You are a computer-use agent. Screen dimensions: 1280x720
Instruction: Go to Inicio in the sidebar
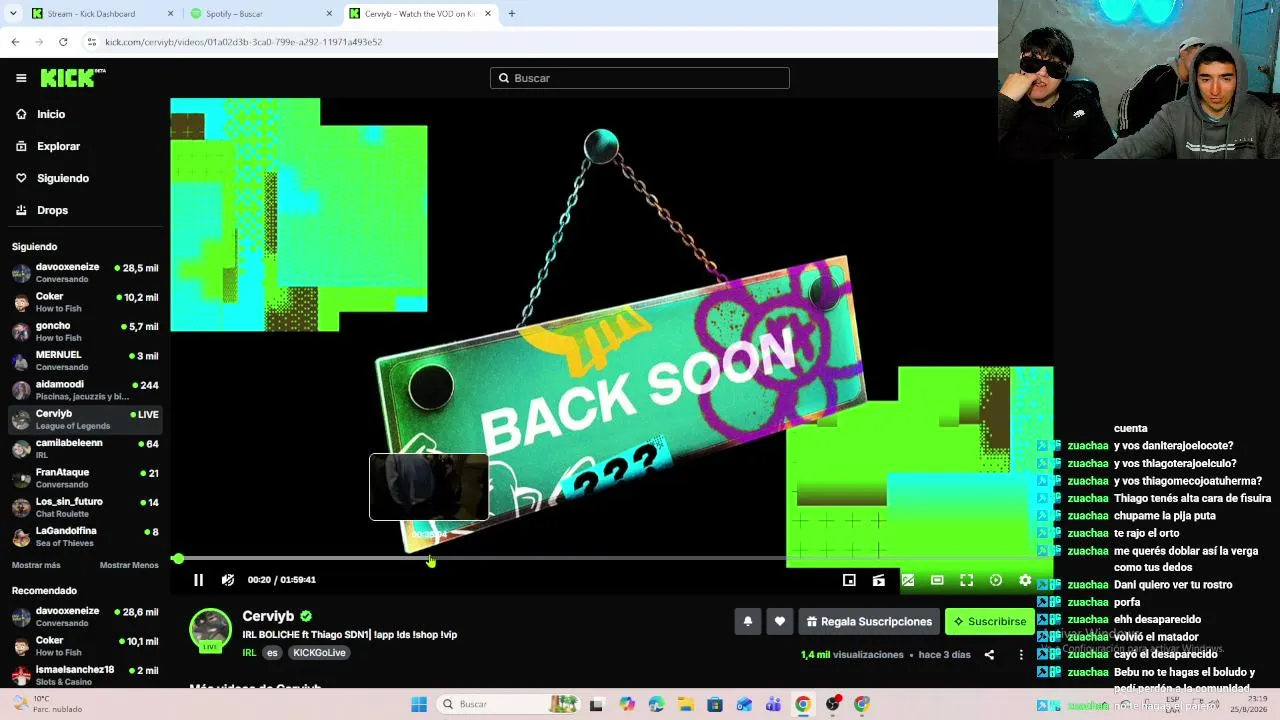tap(50, 114)
